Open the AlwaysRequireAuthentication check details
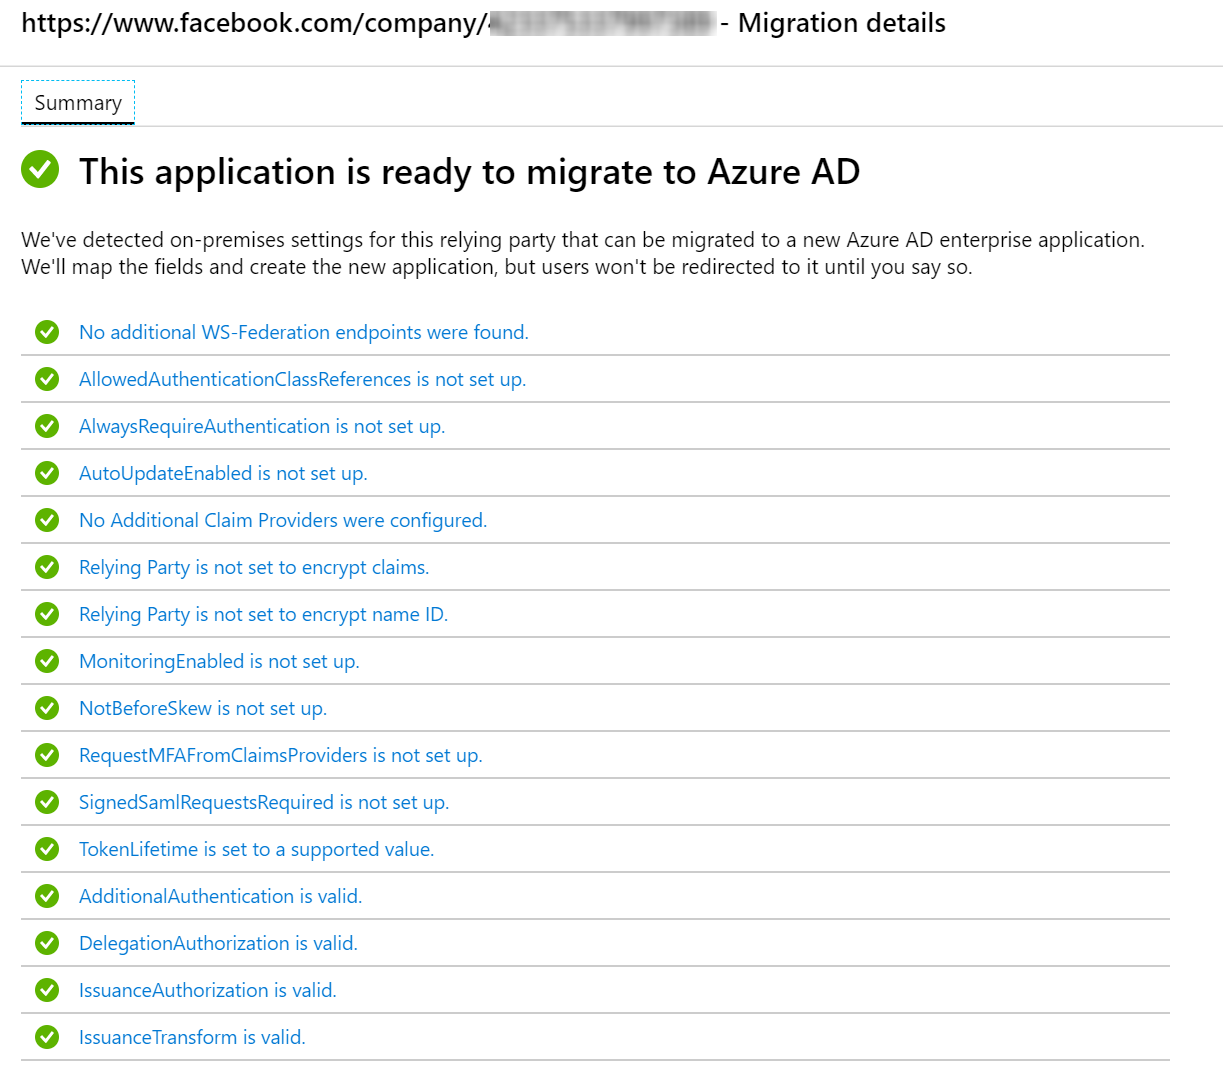Screen dimensions: 1223x1076 click(x=261, y=426)
